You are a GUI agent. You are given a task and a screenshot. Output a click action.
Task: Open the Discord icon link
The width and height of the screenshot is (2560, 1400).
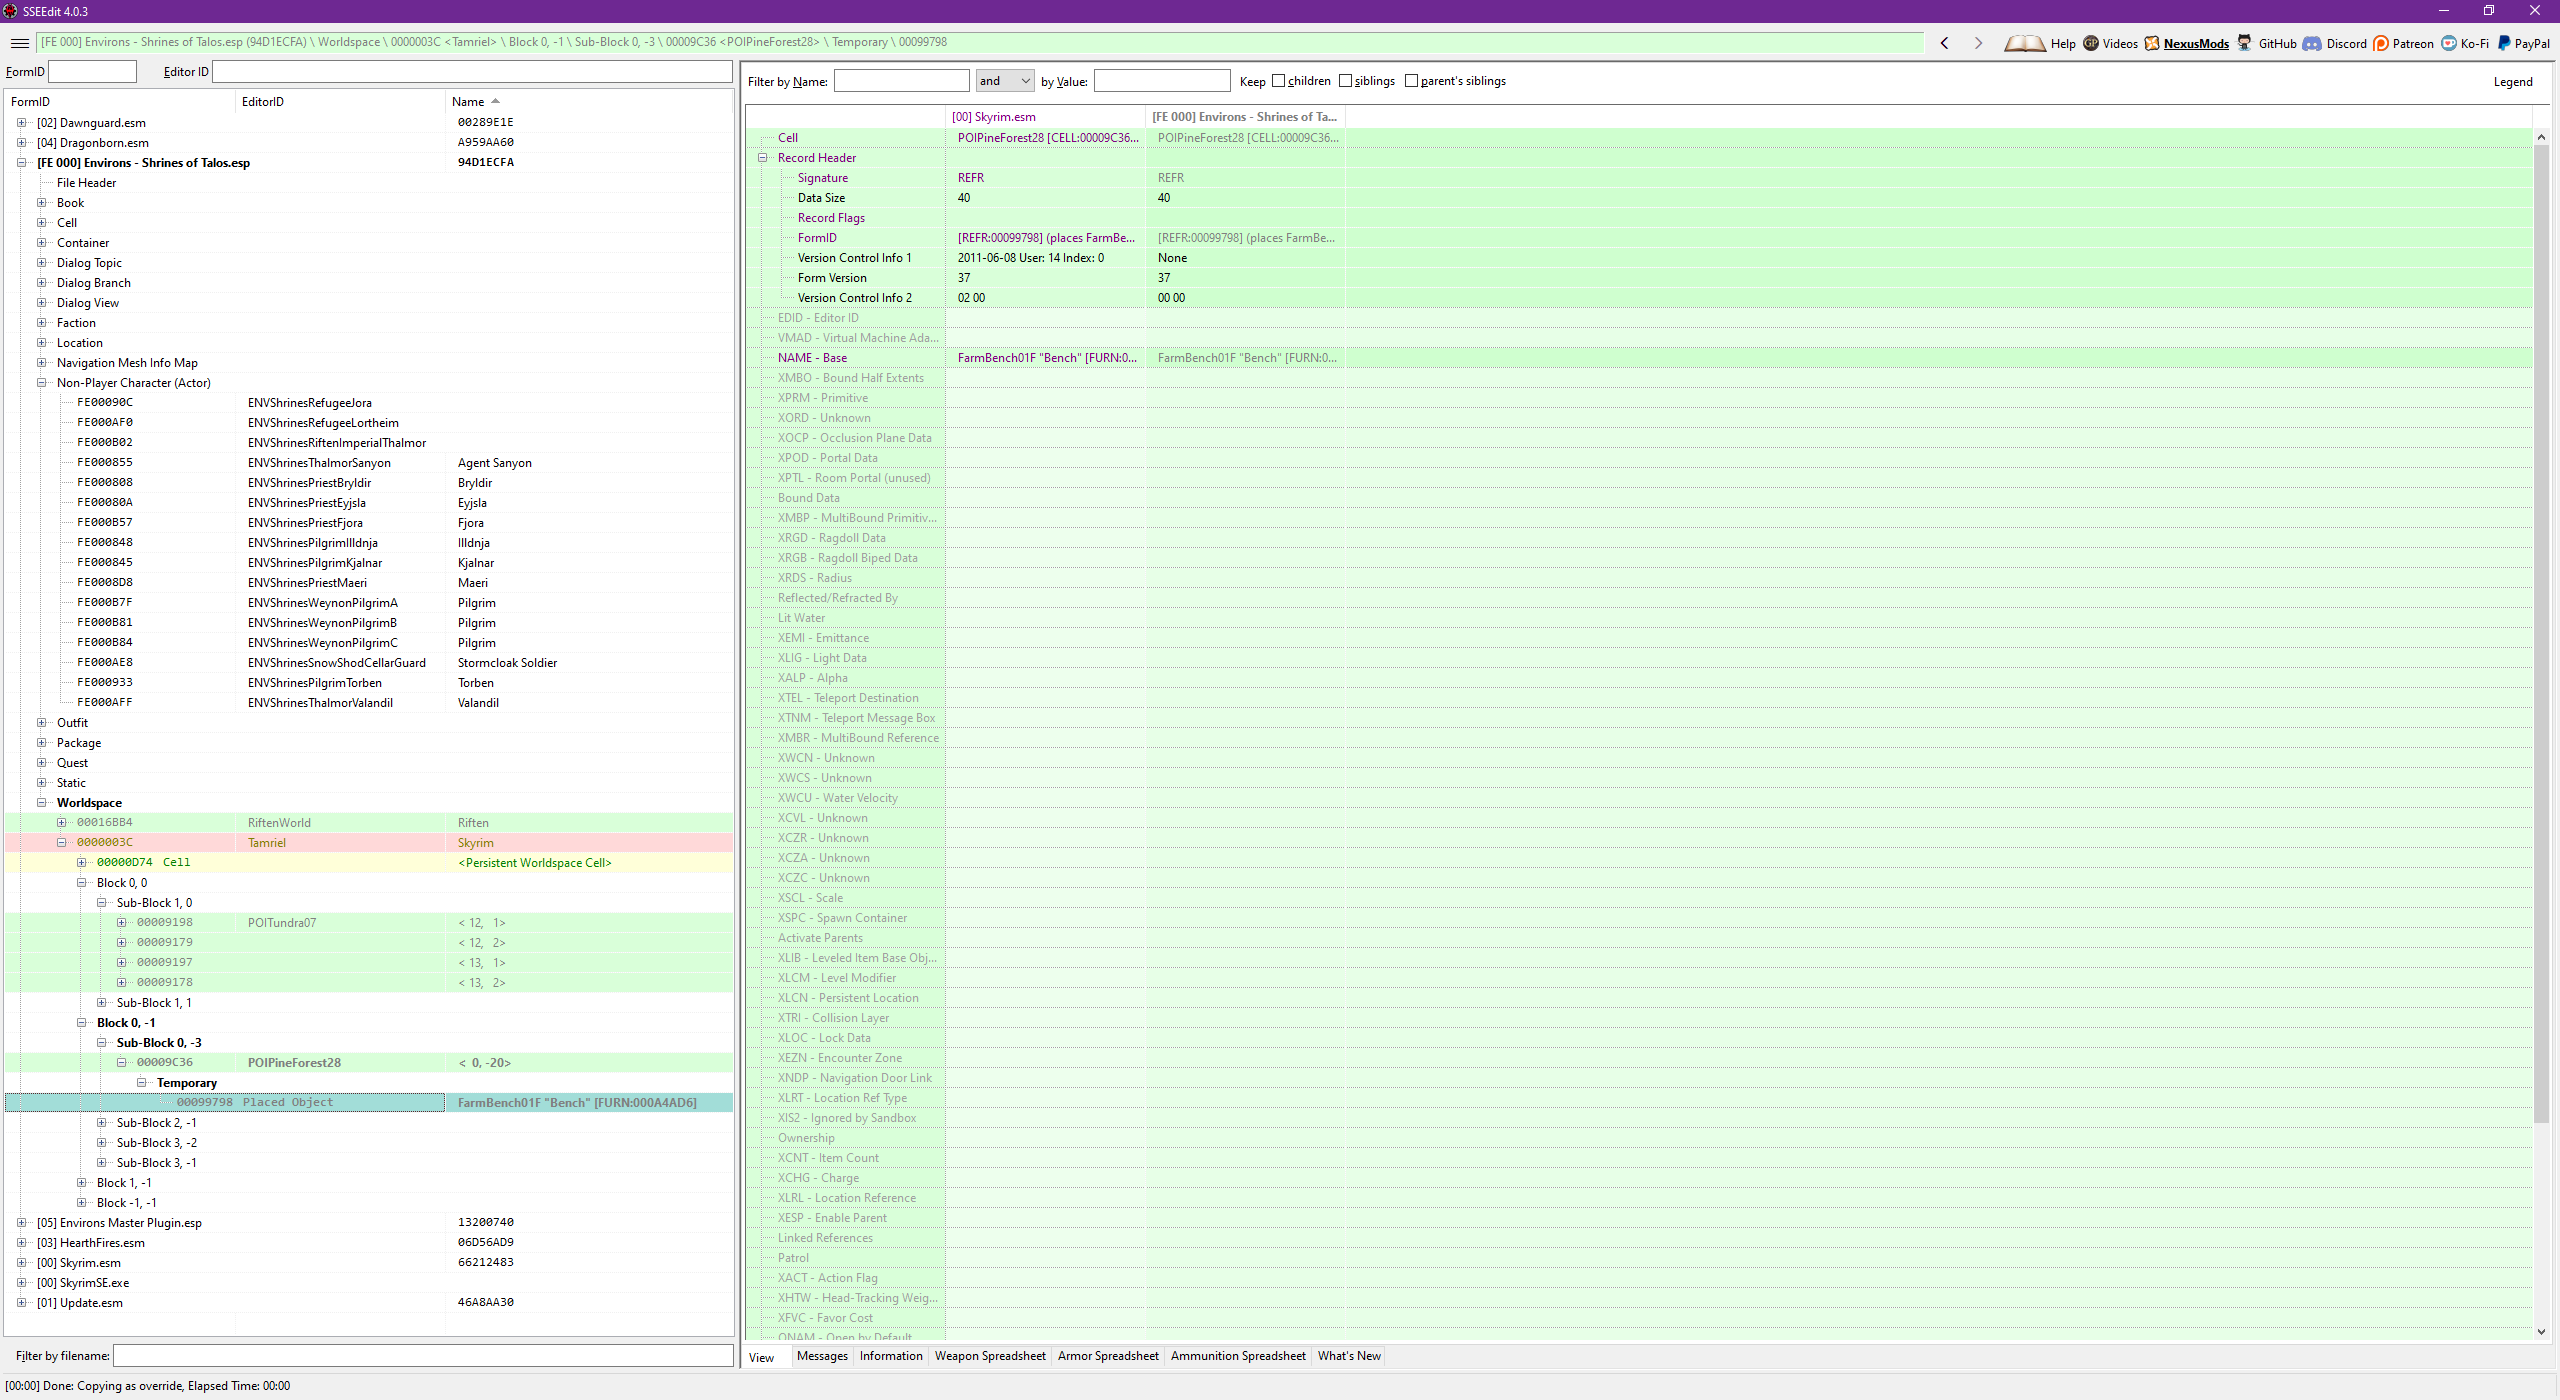pos(2312,43)
